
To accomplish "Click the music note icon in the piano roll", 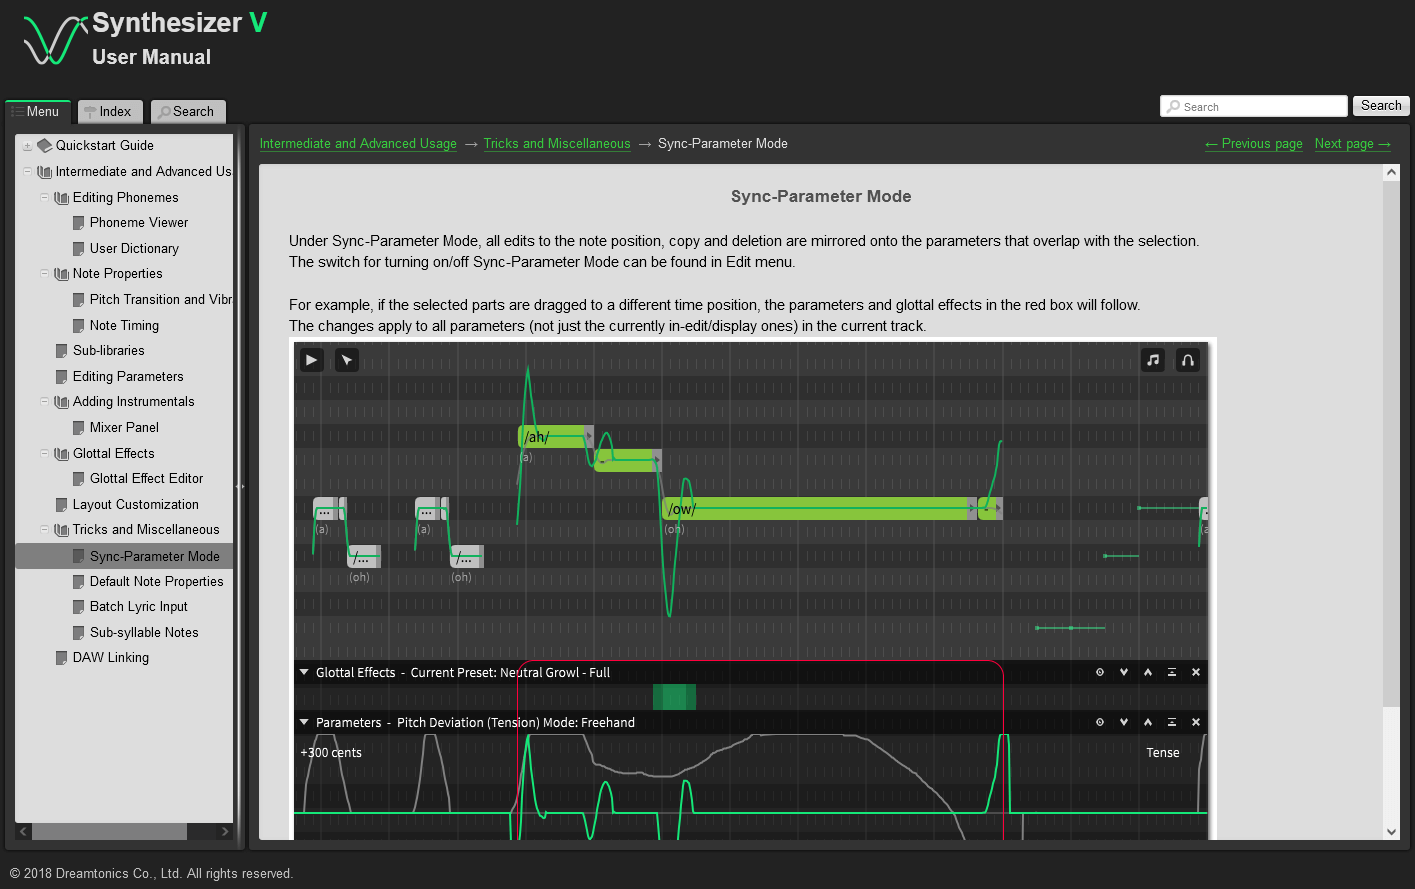I will click(x=1153, y=360).
